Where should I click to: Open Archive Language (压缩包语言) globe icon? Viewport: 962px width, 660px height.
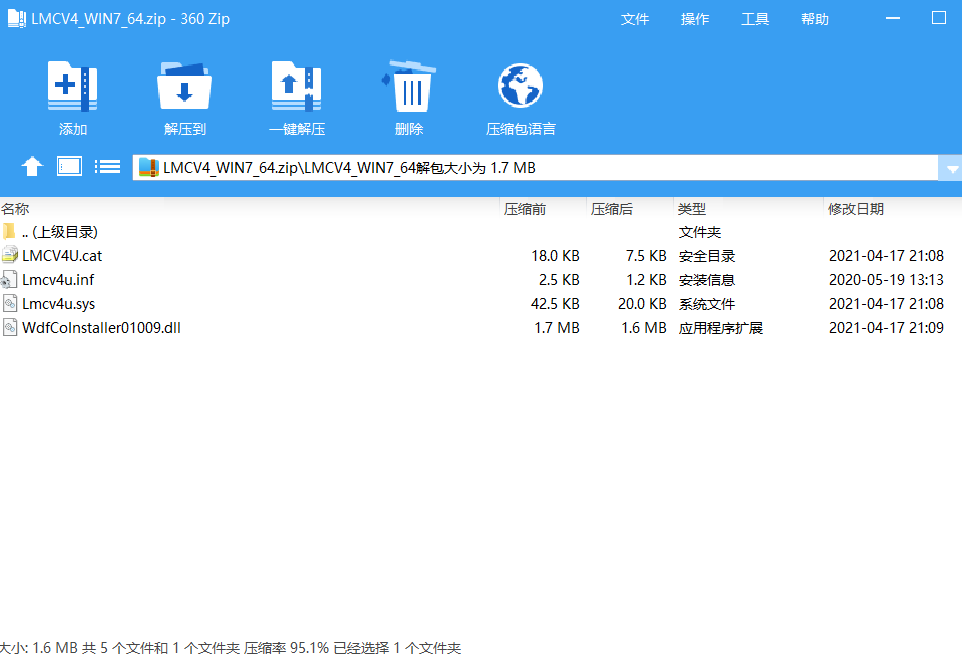tap(520, 86)
